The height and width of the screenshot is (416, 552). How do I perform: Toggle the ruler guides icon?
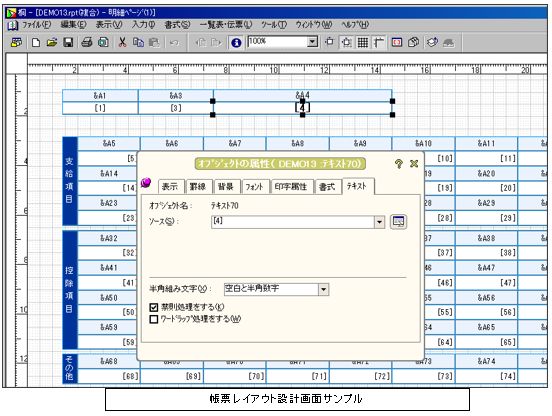point(379,43)
